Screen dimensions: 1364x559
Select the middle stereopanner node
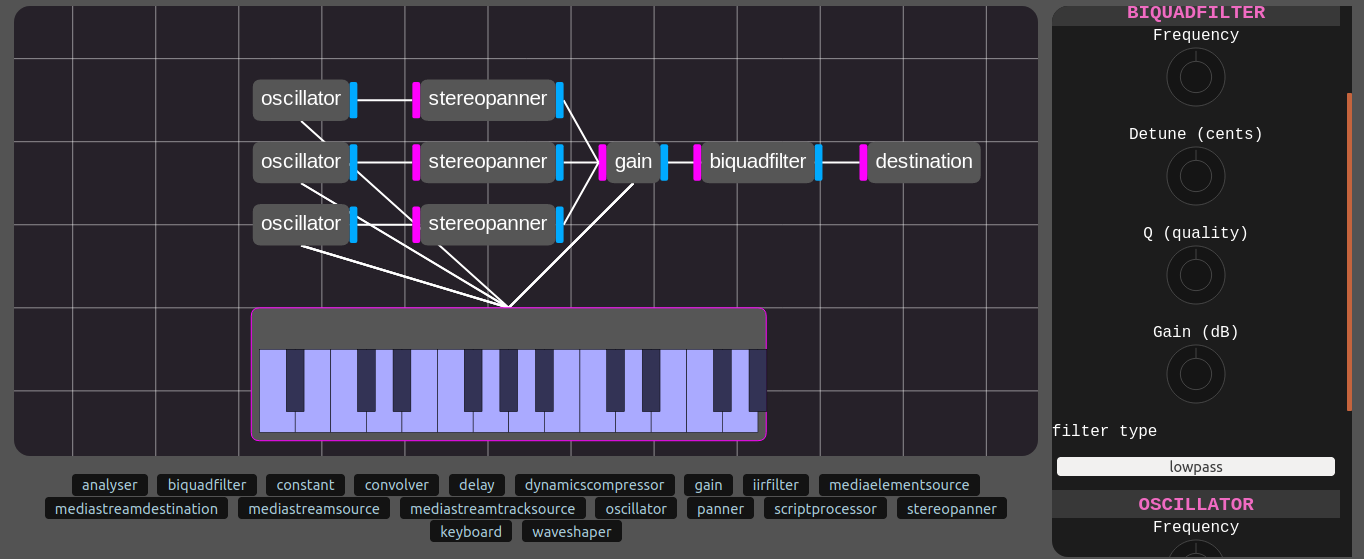pyautogui.click(x=488, y=161)
